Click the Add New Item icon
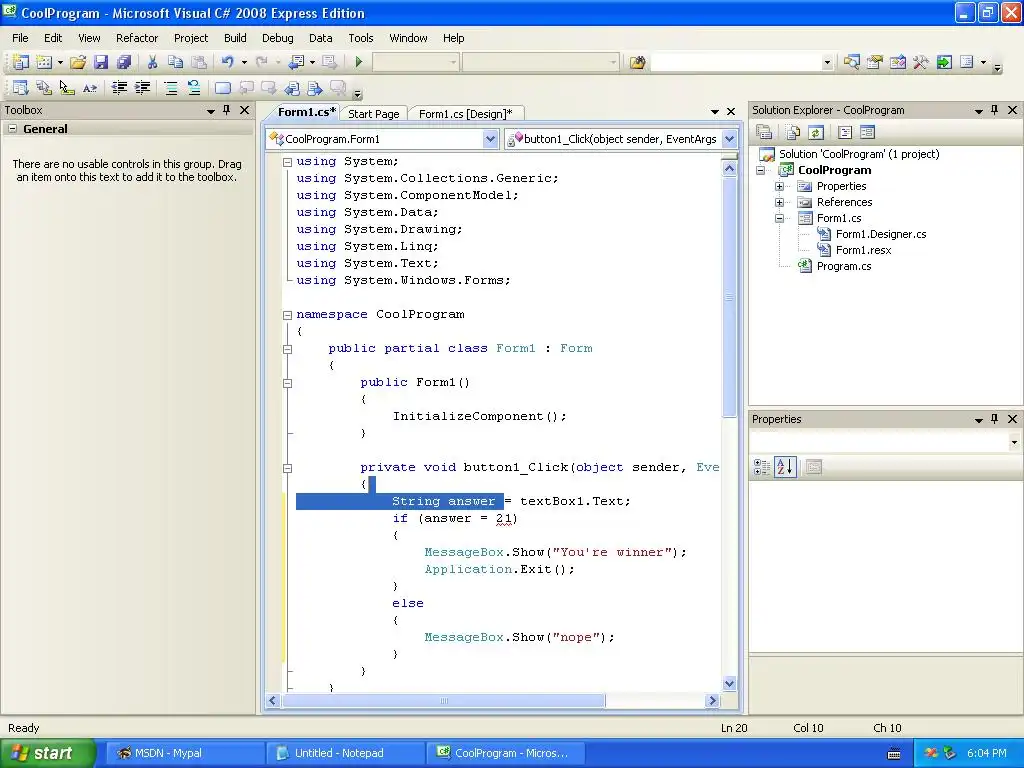This screenshot has width=1024, height=768. [x=44, y=62]
